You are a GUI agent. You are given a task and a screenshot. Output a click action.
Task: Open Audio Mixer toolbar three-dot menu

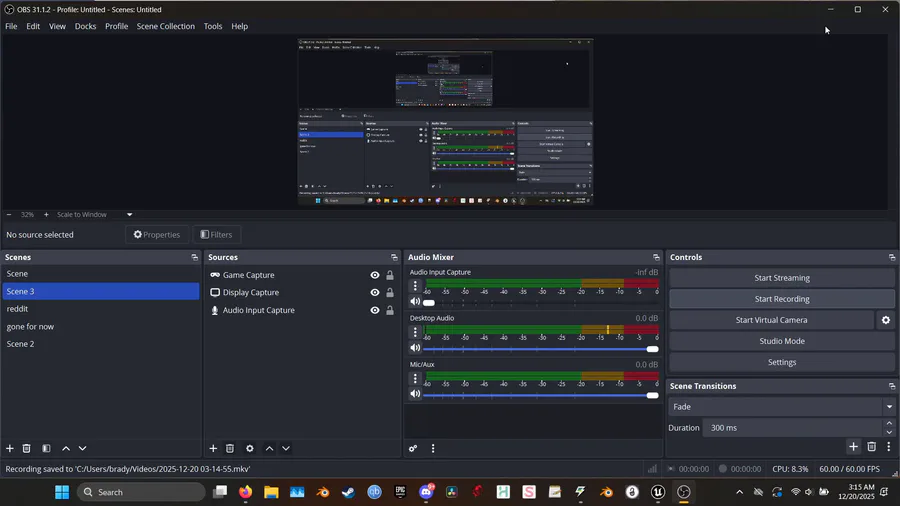click(x=433, y=448)
